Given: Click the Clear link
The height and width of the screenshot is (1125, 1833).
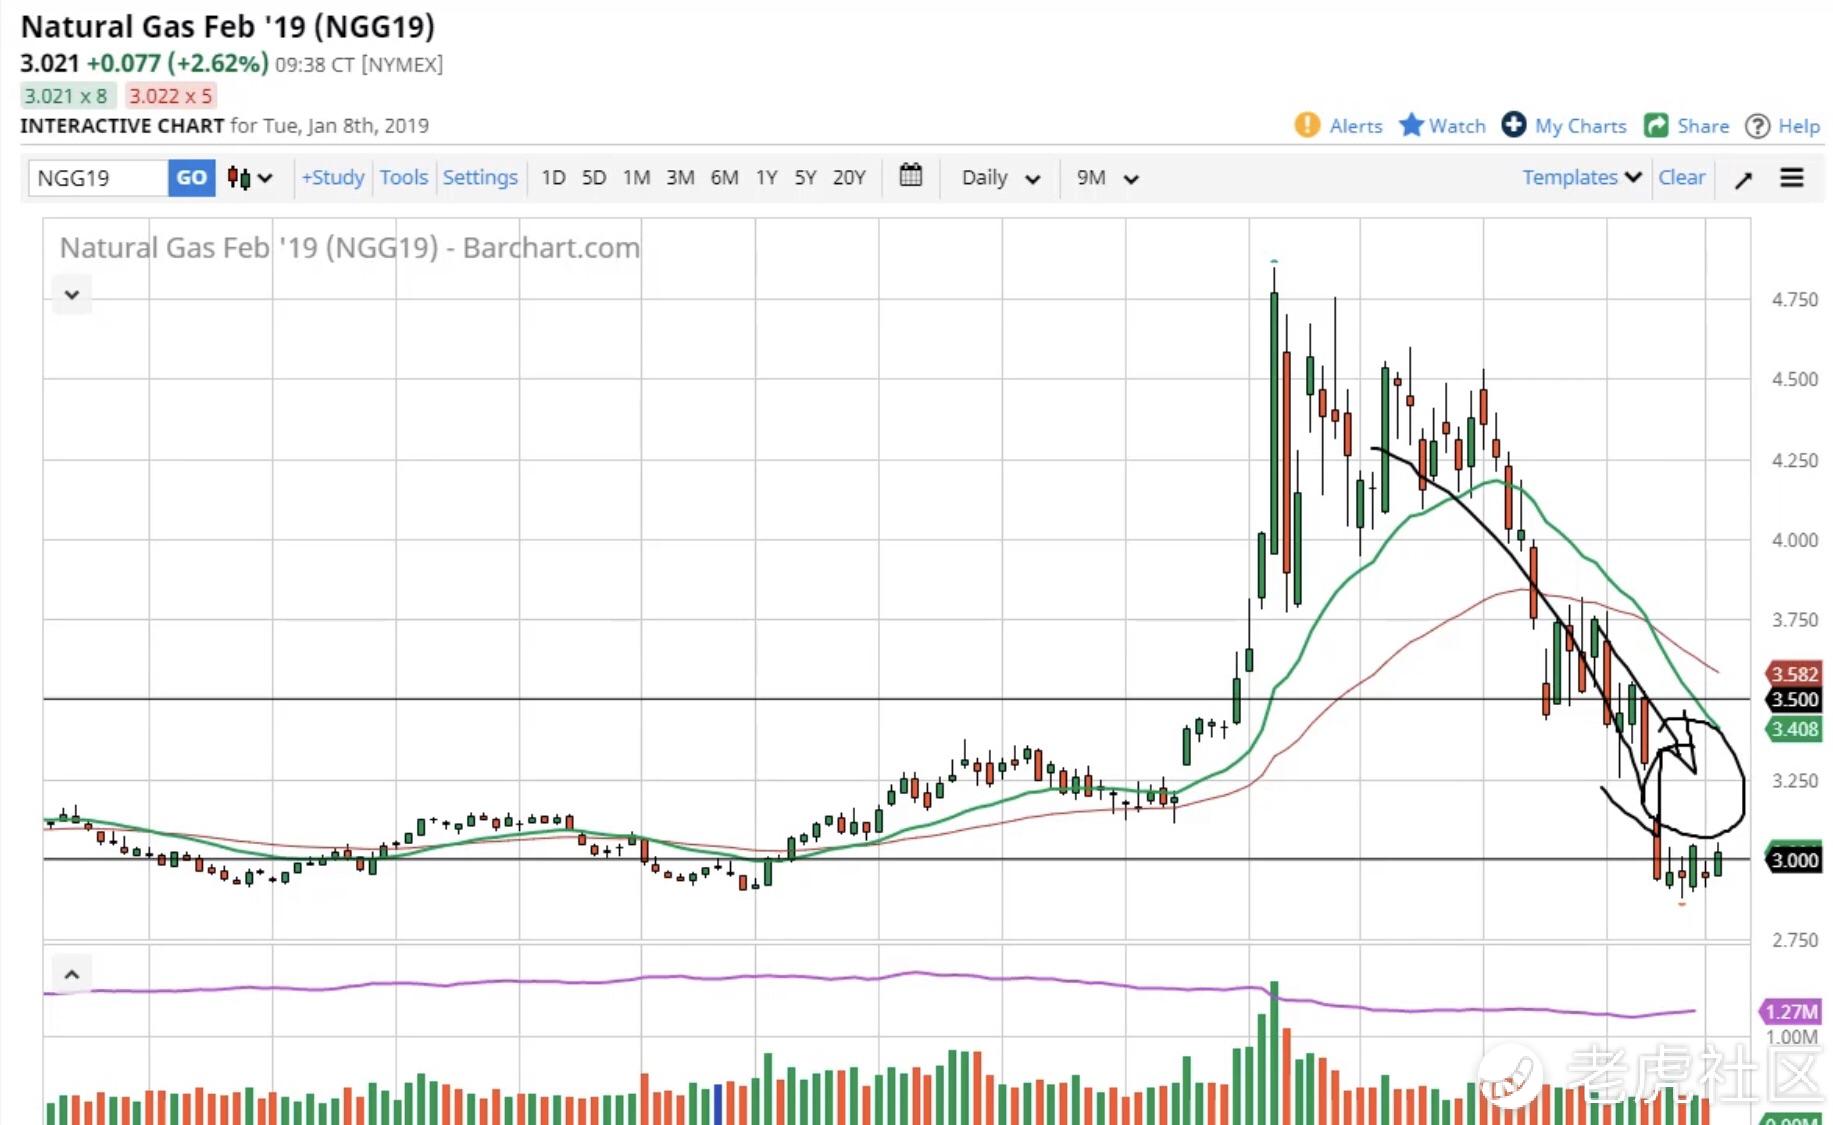Looking at the screenshot, I should pos(1681,177).
